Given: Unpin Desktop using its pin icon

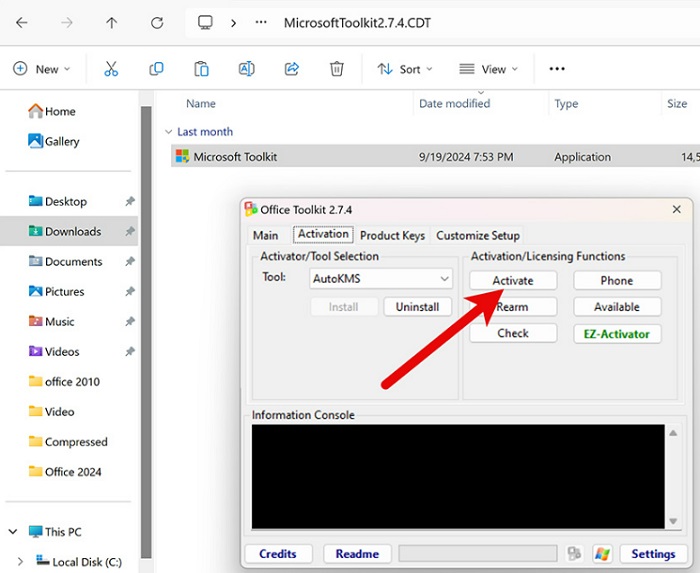Looking at the screenshot, I should click(129, 201).
